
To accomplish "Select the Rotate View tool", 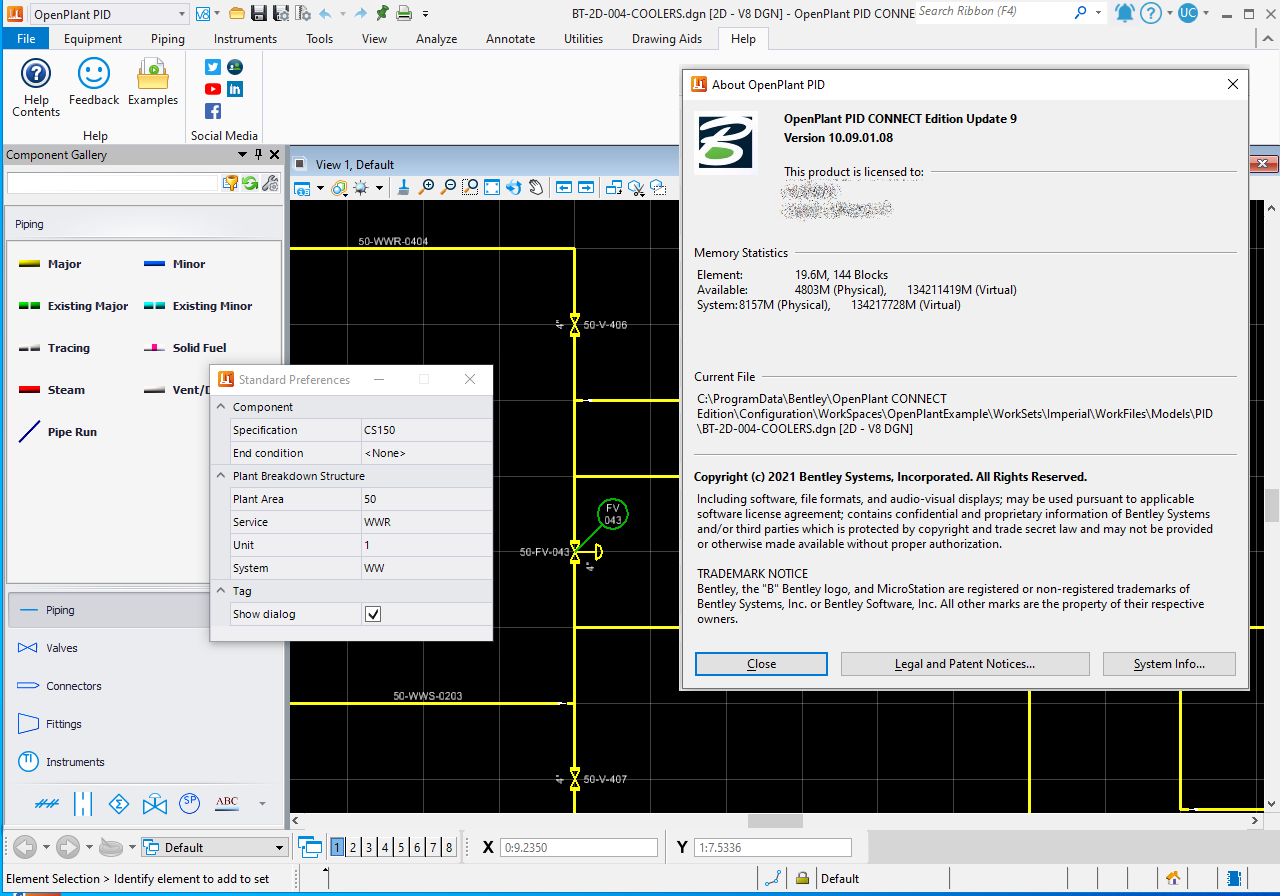I will 514,187.
